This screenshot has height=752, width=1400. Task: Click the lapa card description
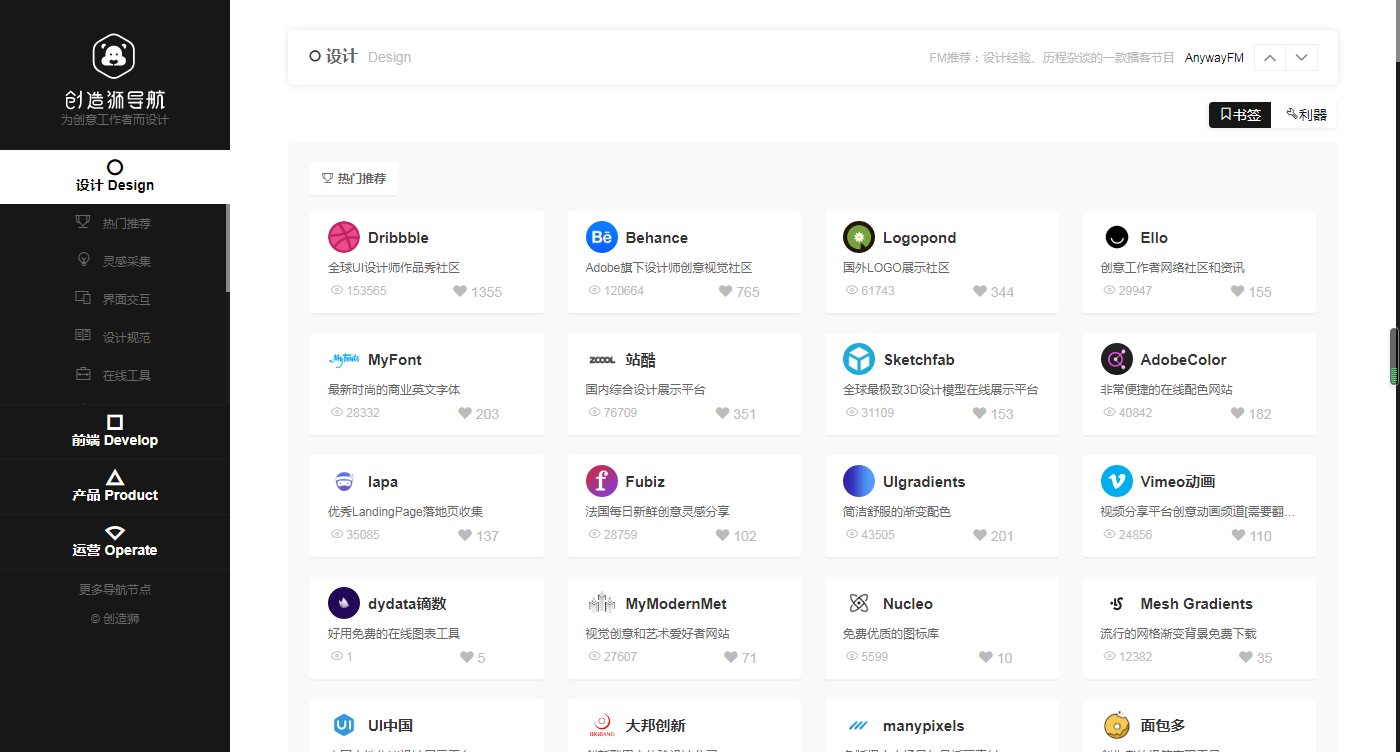(x=405, y=511)
